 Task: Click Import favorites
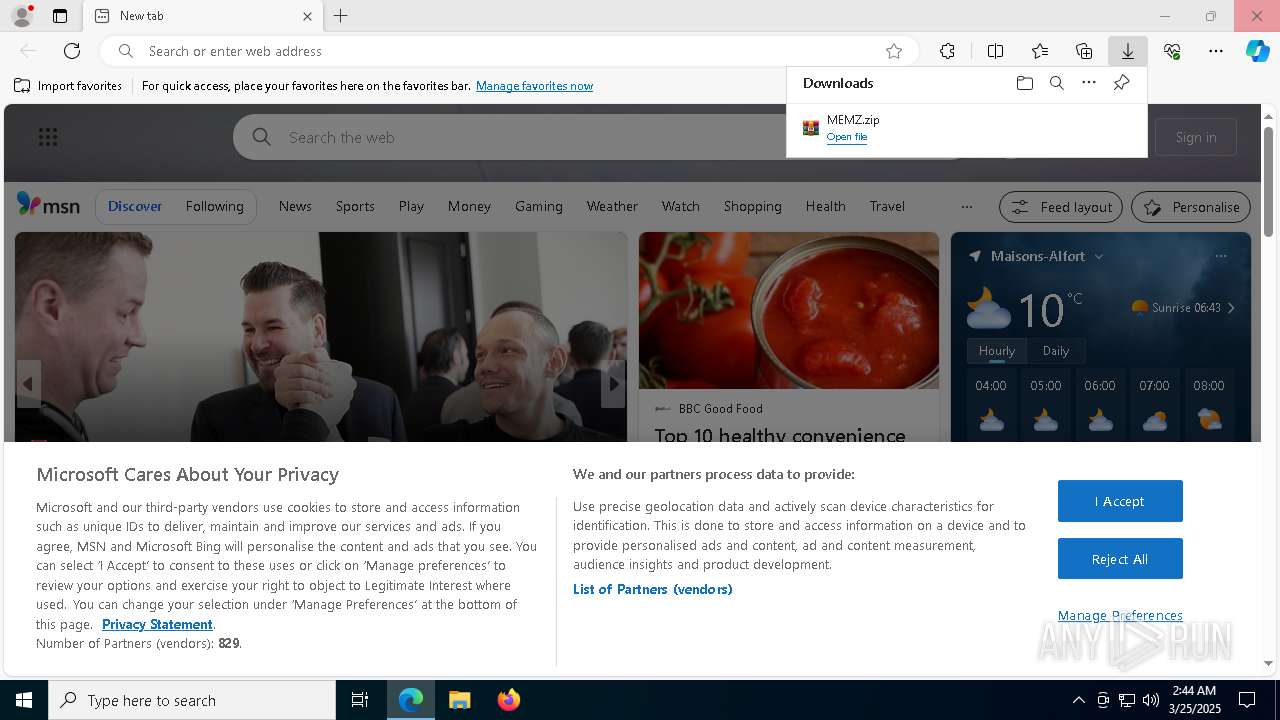68,86
